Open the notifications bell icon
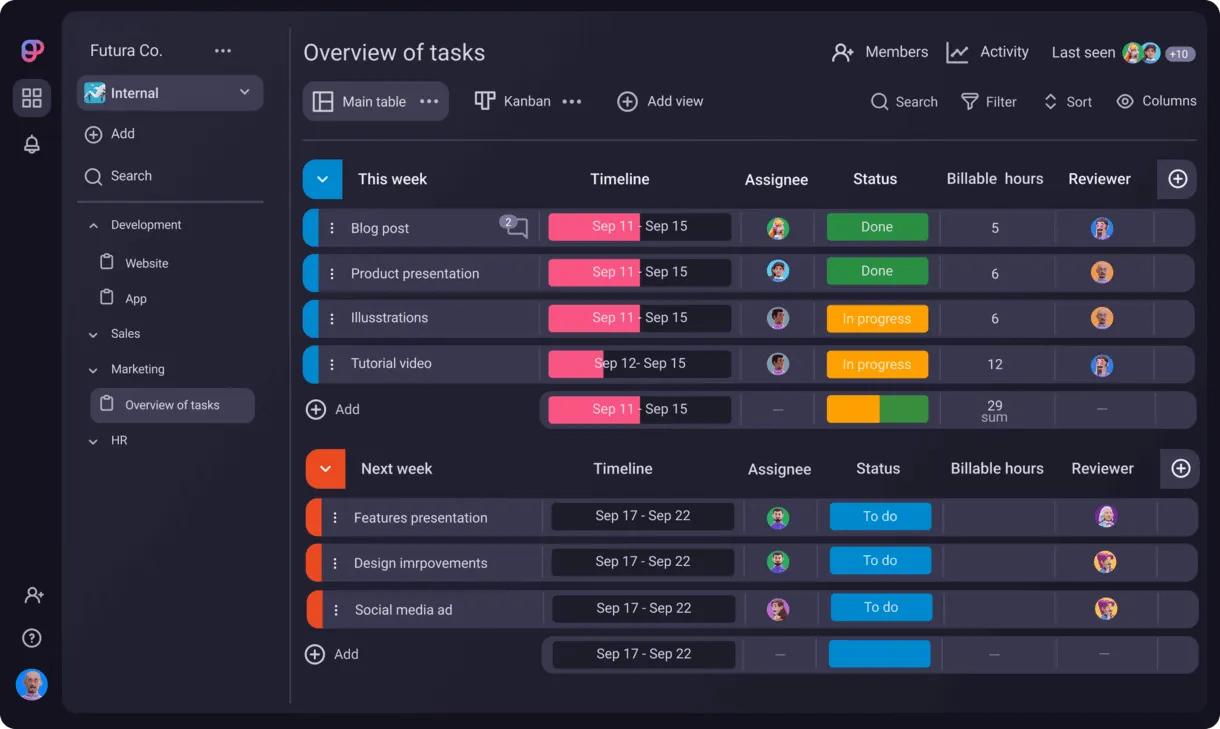 (x=32, y=144)
